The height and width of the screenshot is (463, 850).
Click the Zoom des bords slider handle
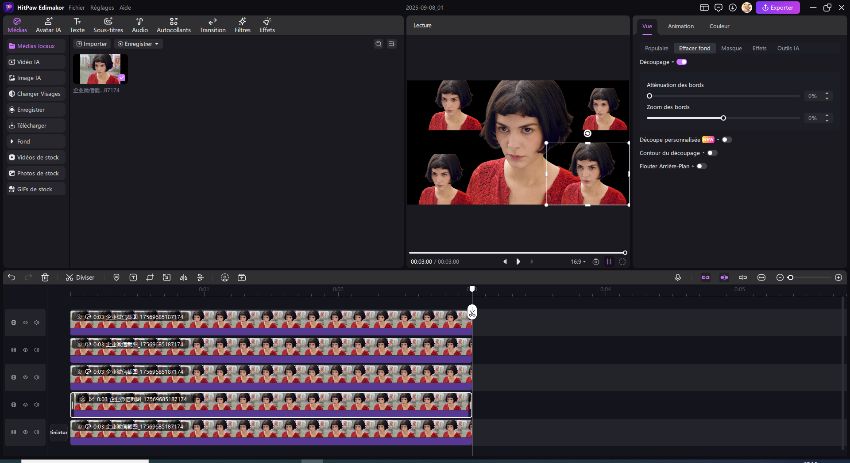(723, 118)
